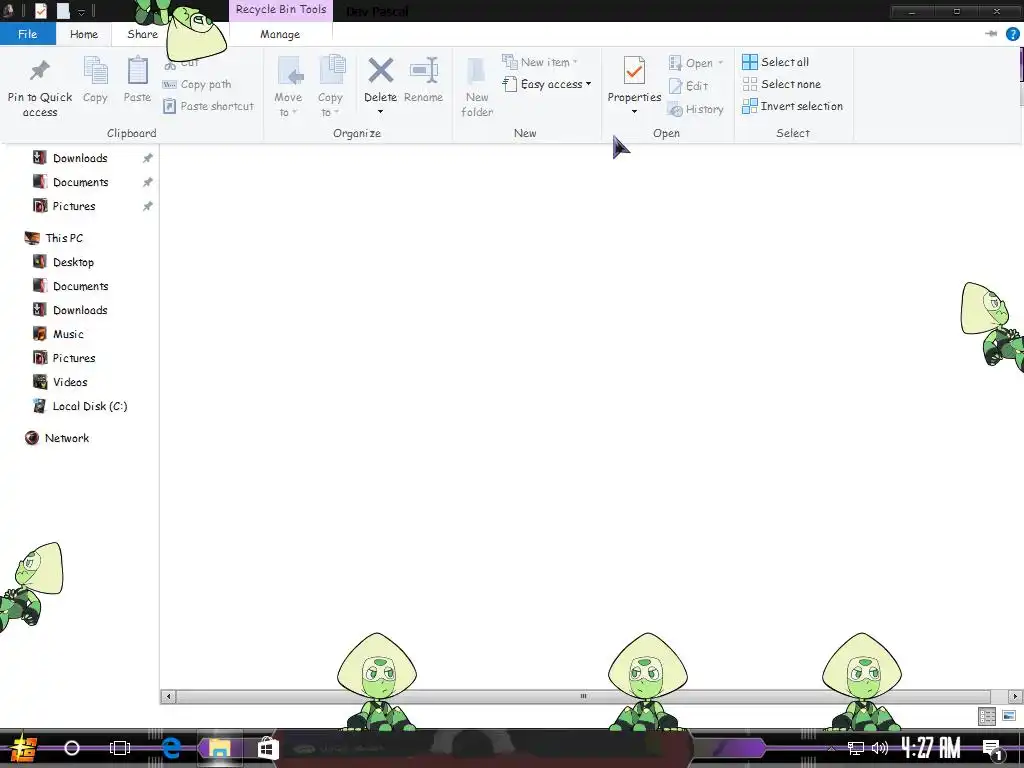Click the network tray icon

(856, 748)
